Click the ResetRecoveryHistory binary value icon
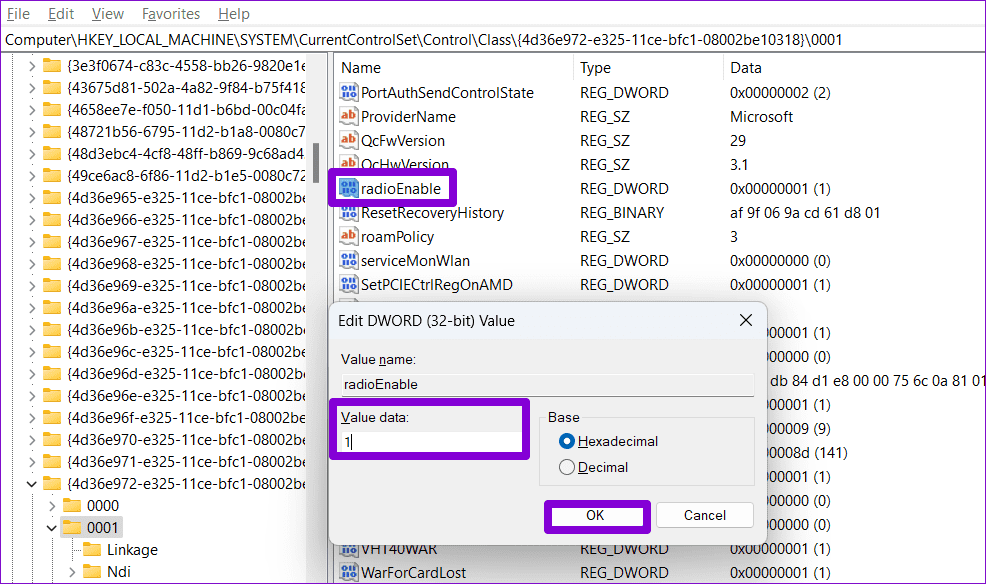The width and height of the screenshot is (986, 584). tap(348, 213)
